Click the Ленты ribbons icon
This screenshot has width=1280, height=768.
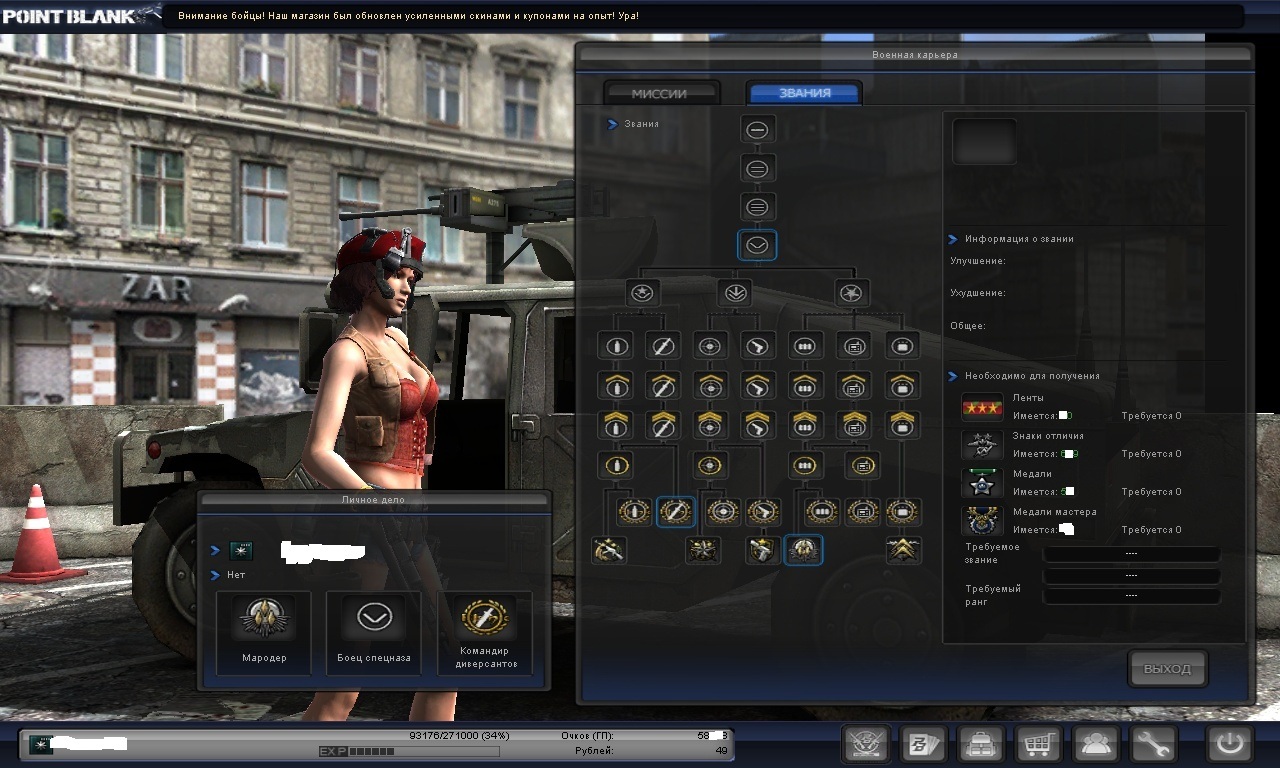982,407
